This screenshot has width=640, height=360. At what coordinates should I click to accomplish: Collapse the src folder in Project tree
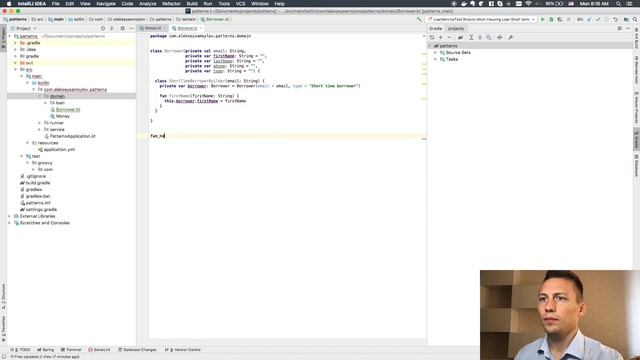click(16, 70)
